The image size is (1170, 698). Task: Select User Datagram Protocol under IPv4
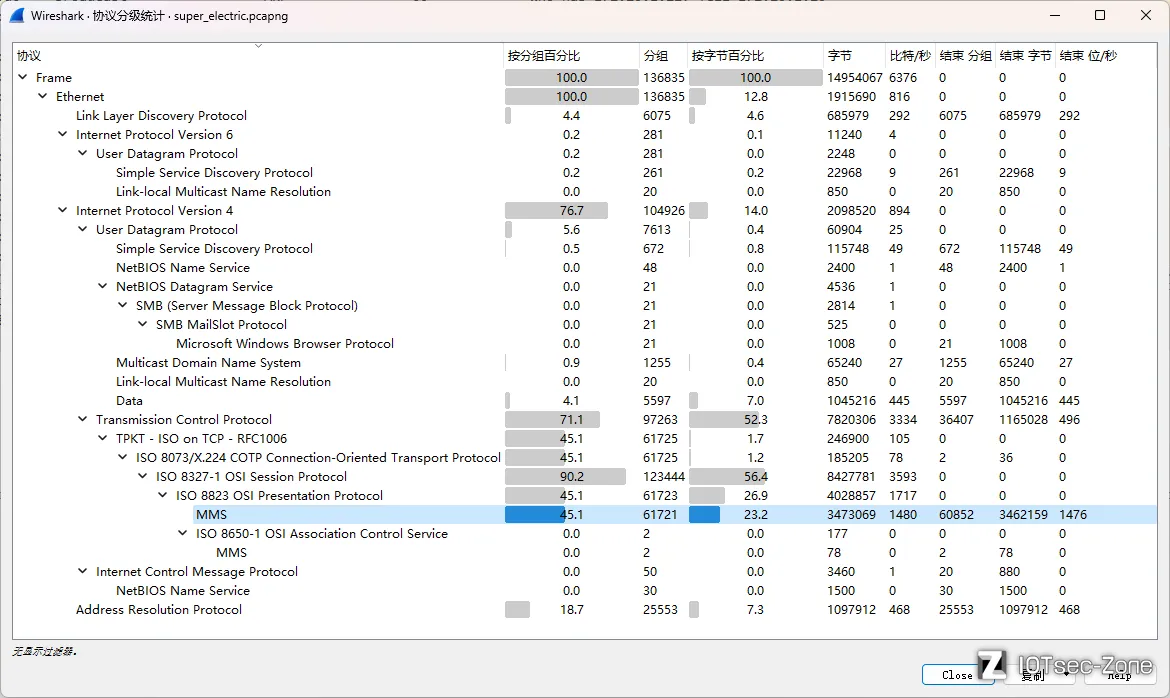coord(585,230)
